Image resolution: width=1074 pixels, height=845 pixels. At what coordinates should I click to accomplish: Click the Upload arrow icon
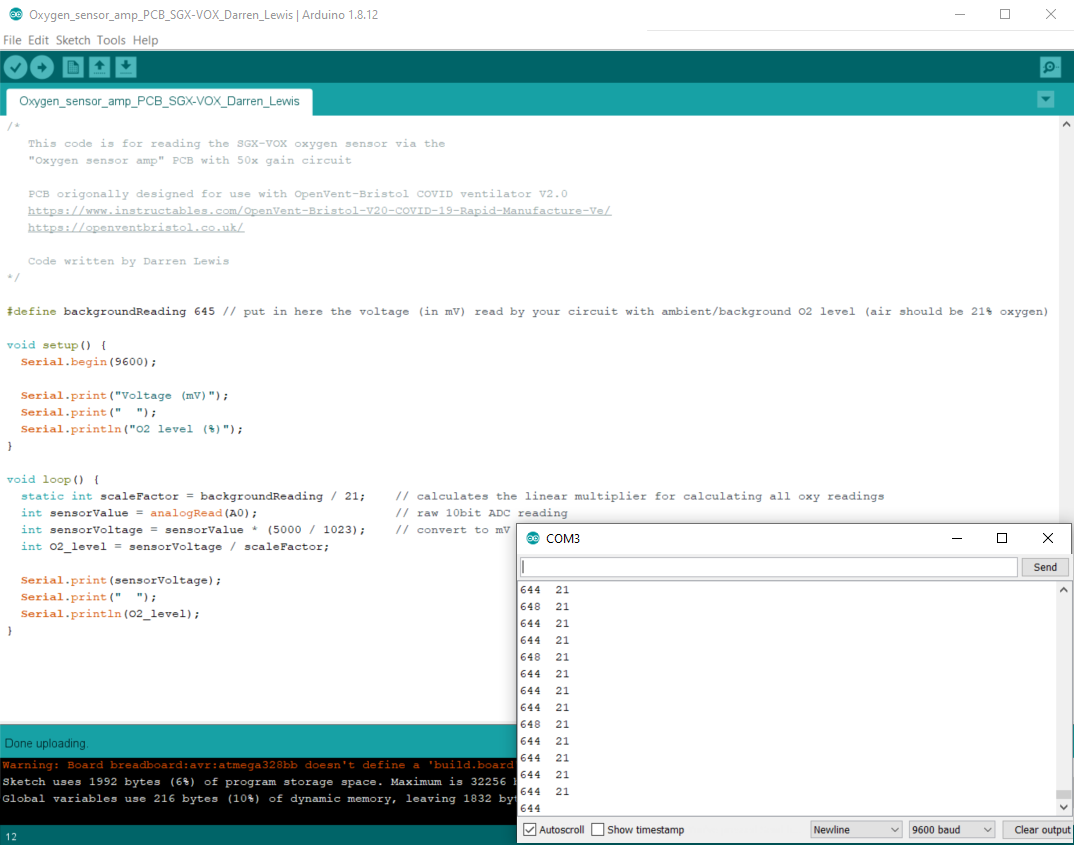click(42, 67)
